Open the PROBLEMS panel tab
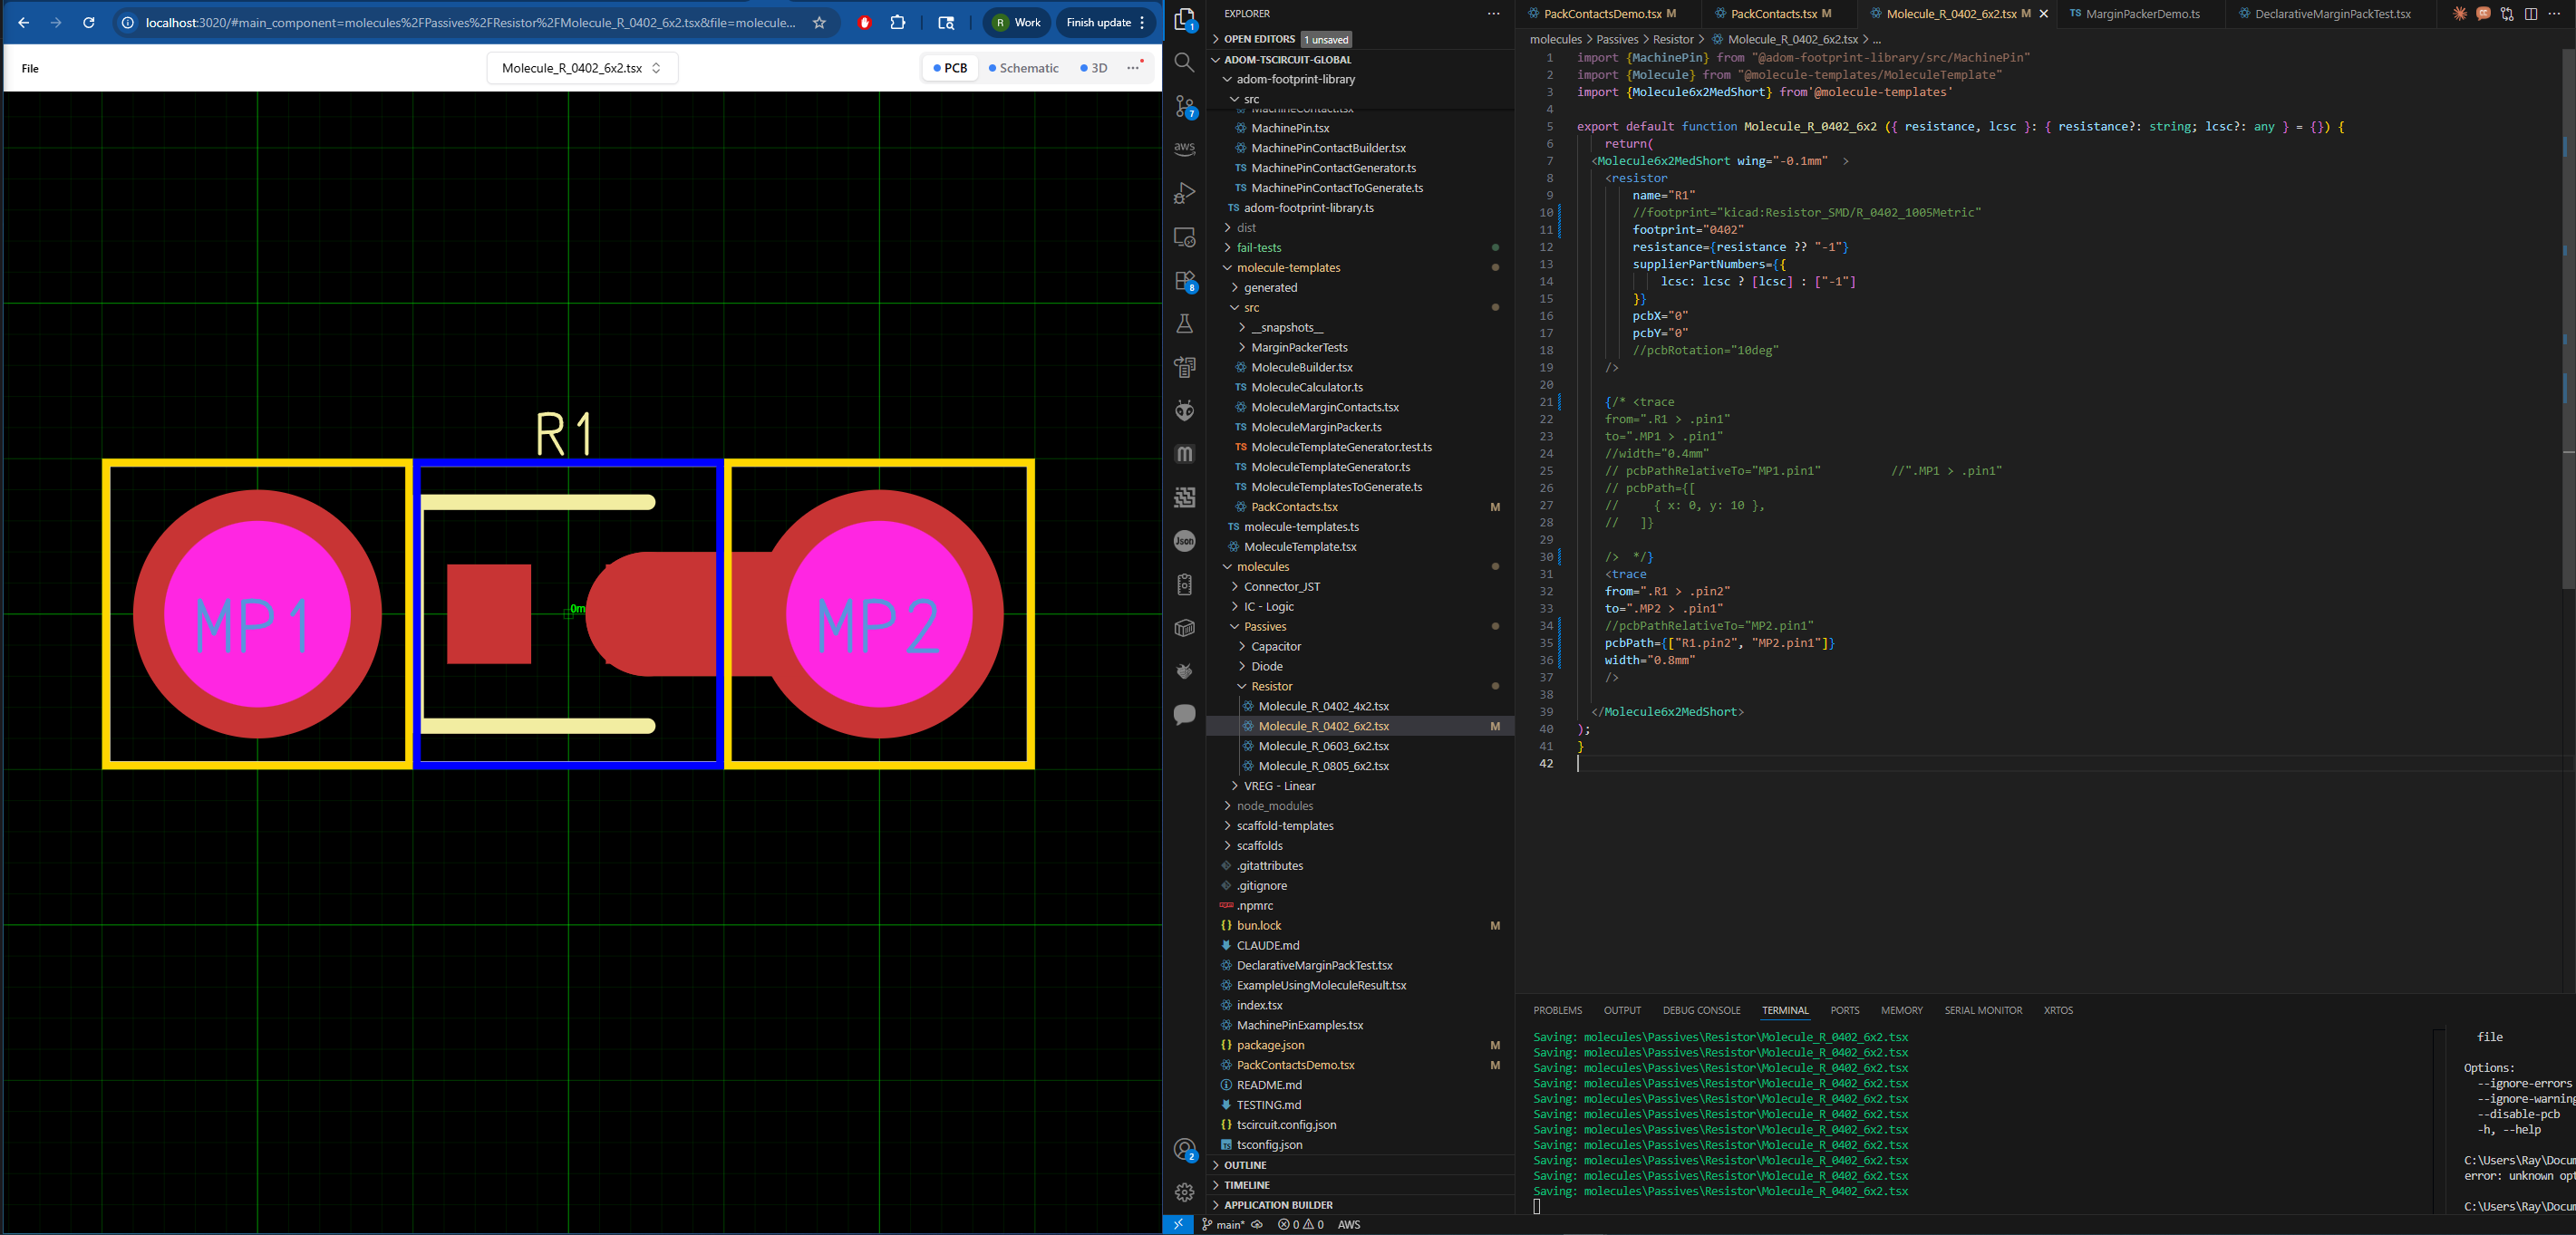Screen dimensions: 2576x1235 pos(1557,1010)
